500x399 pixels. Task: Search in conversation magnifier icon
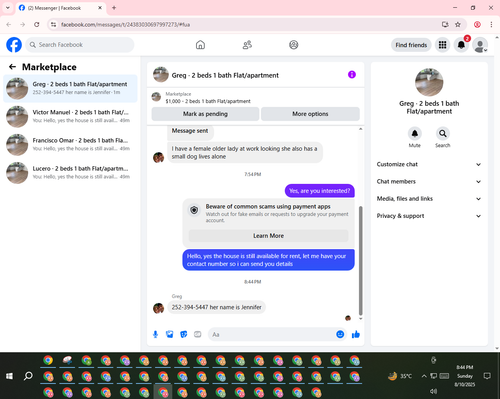[443, 134]
